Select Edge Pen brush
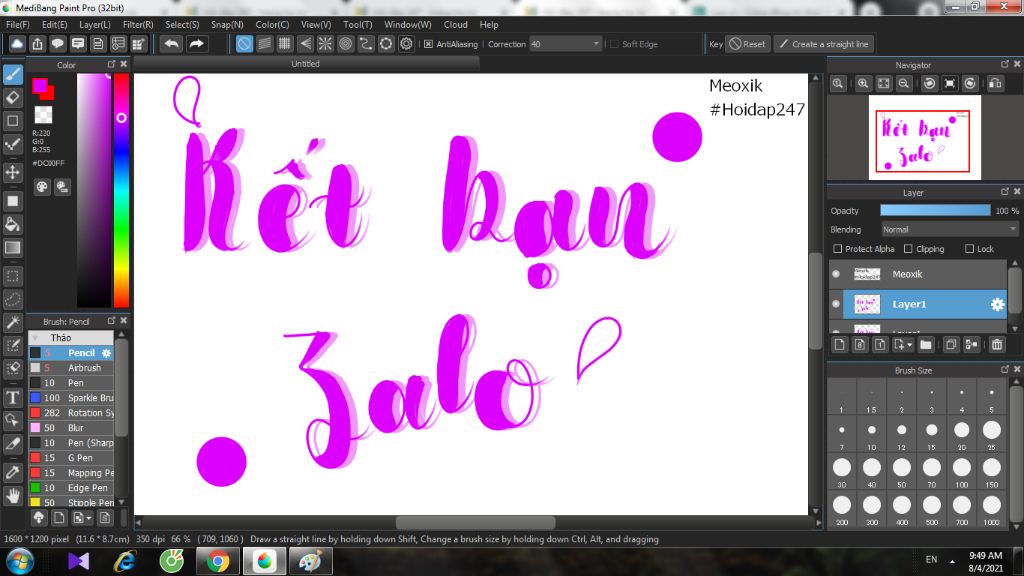The width and height of the screenshot is (1024, 576). coord(71,488)
